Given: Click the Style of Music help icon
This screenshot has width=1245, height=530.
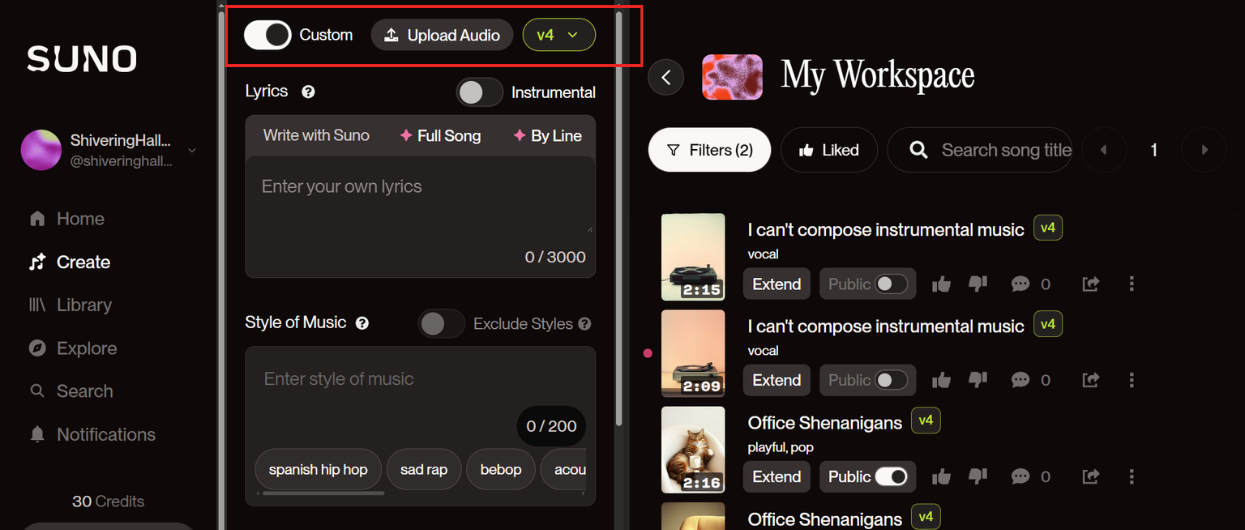Looking at the screenshot, I should point(362,323).
